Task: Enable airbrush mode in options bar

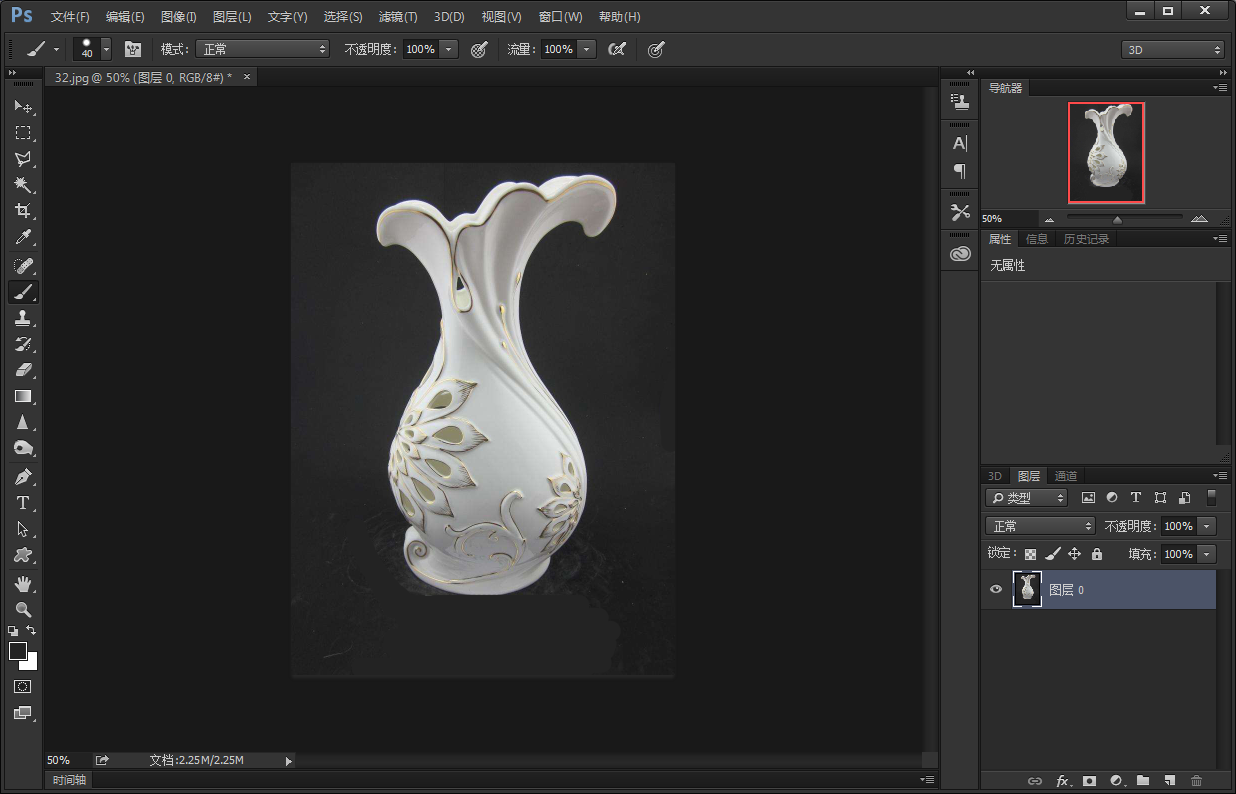Action: click(617, 49)
